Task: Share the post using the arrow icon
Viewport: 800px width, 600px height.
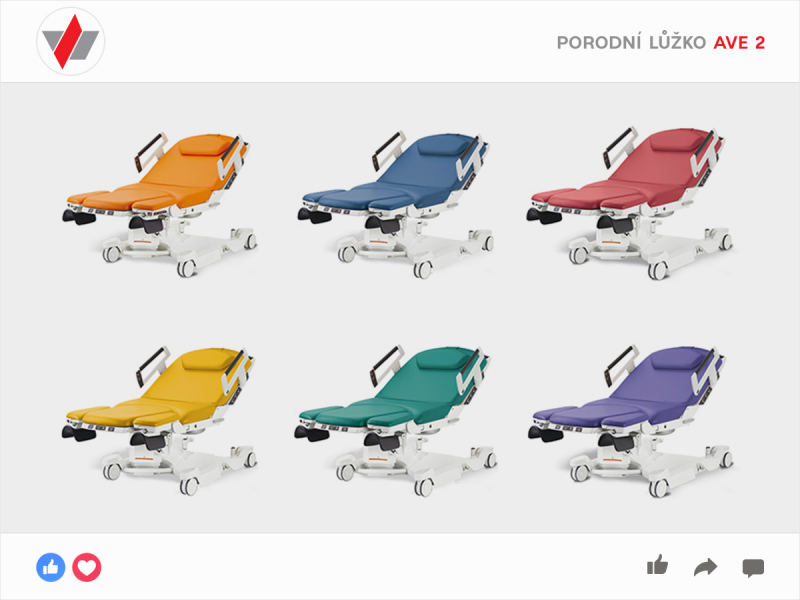Action: click(x=706, y=567)
